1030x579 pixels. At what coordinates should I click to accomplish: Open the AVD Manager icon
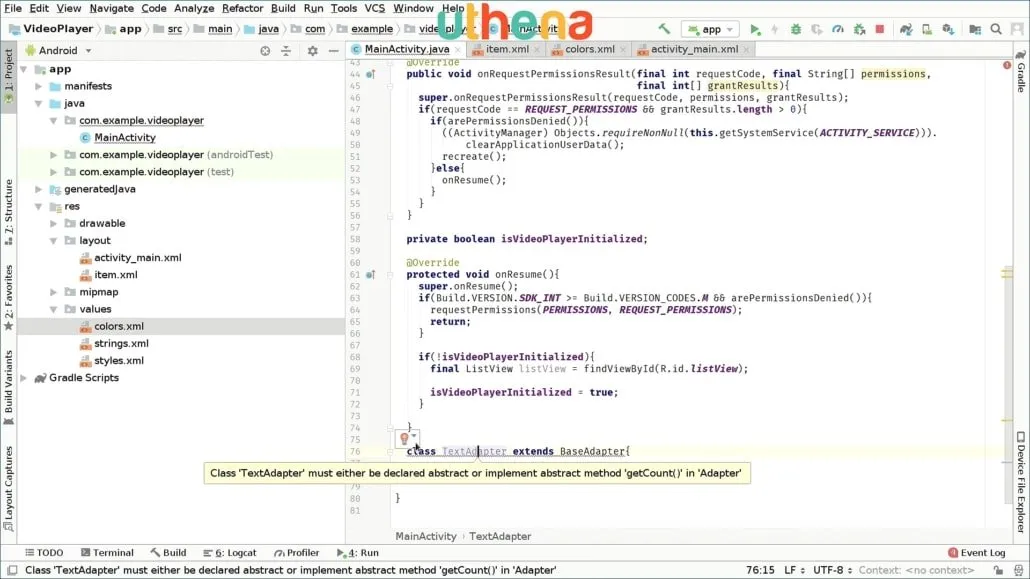pos(927,29)
